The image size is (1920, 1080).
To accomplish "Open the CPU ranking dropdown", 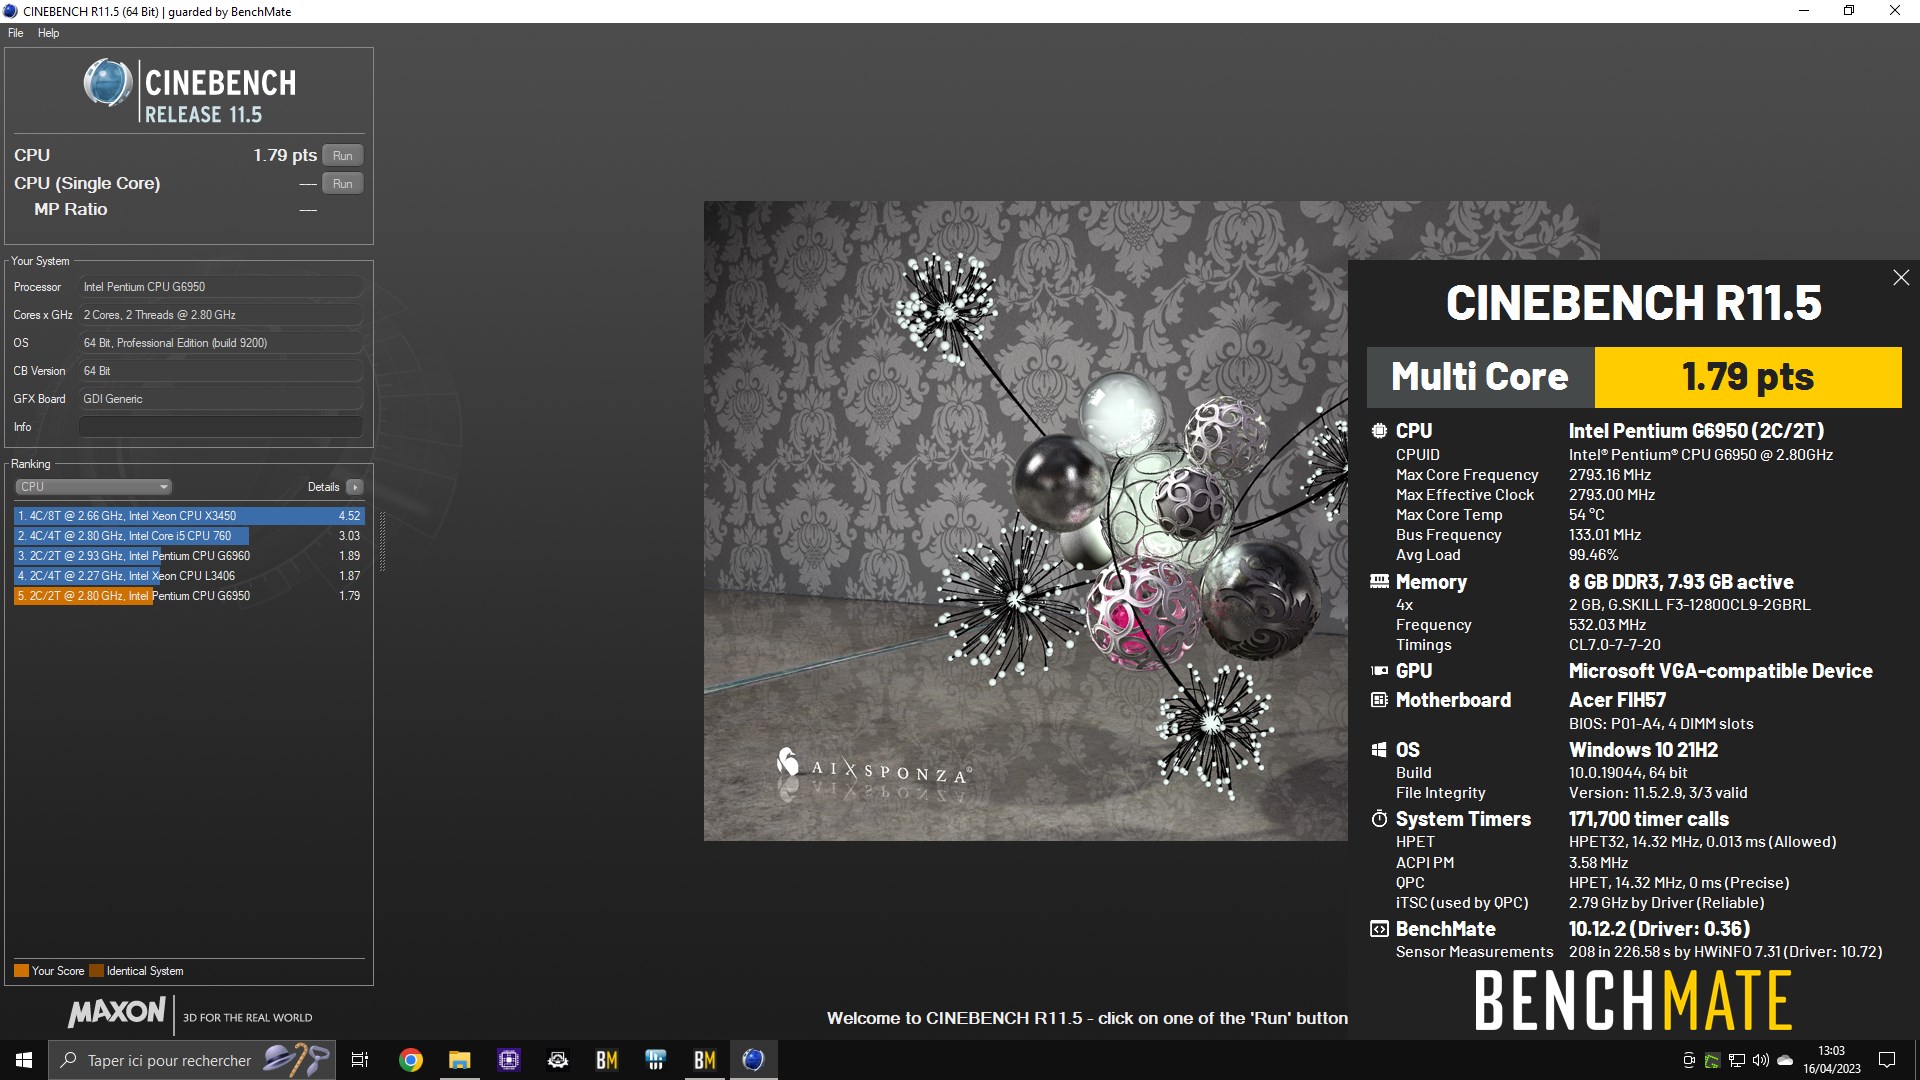I will pos(93,487).
